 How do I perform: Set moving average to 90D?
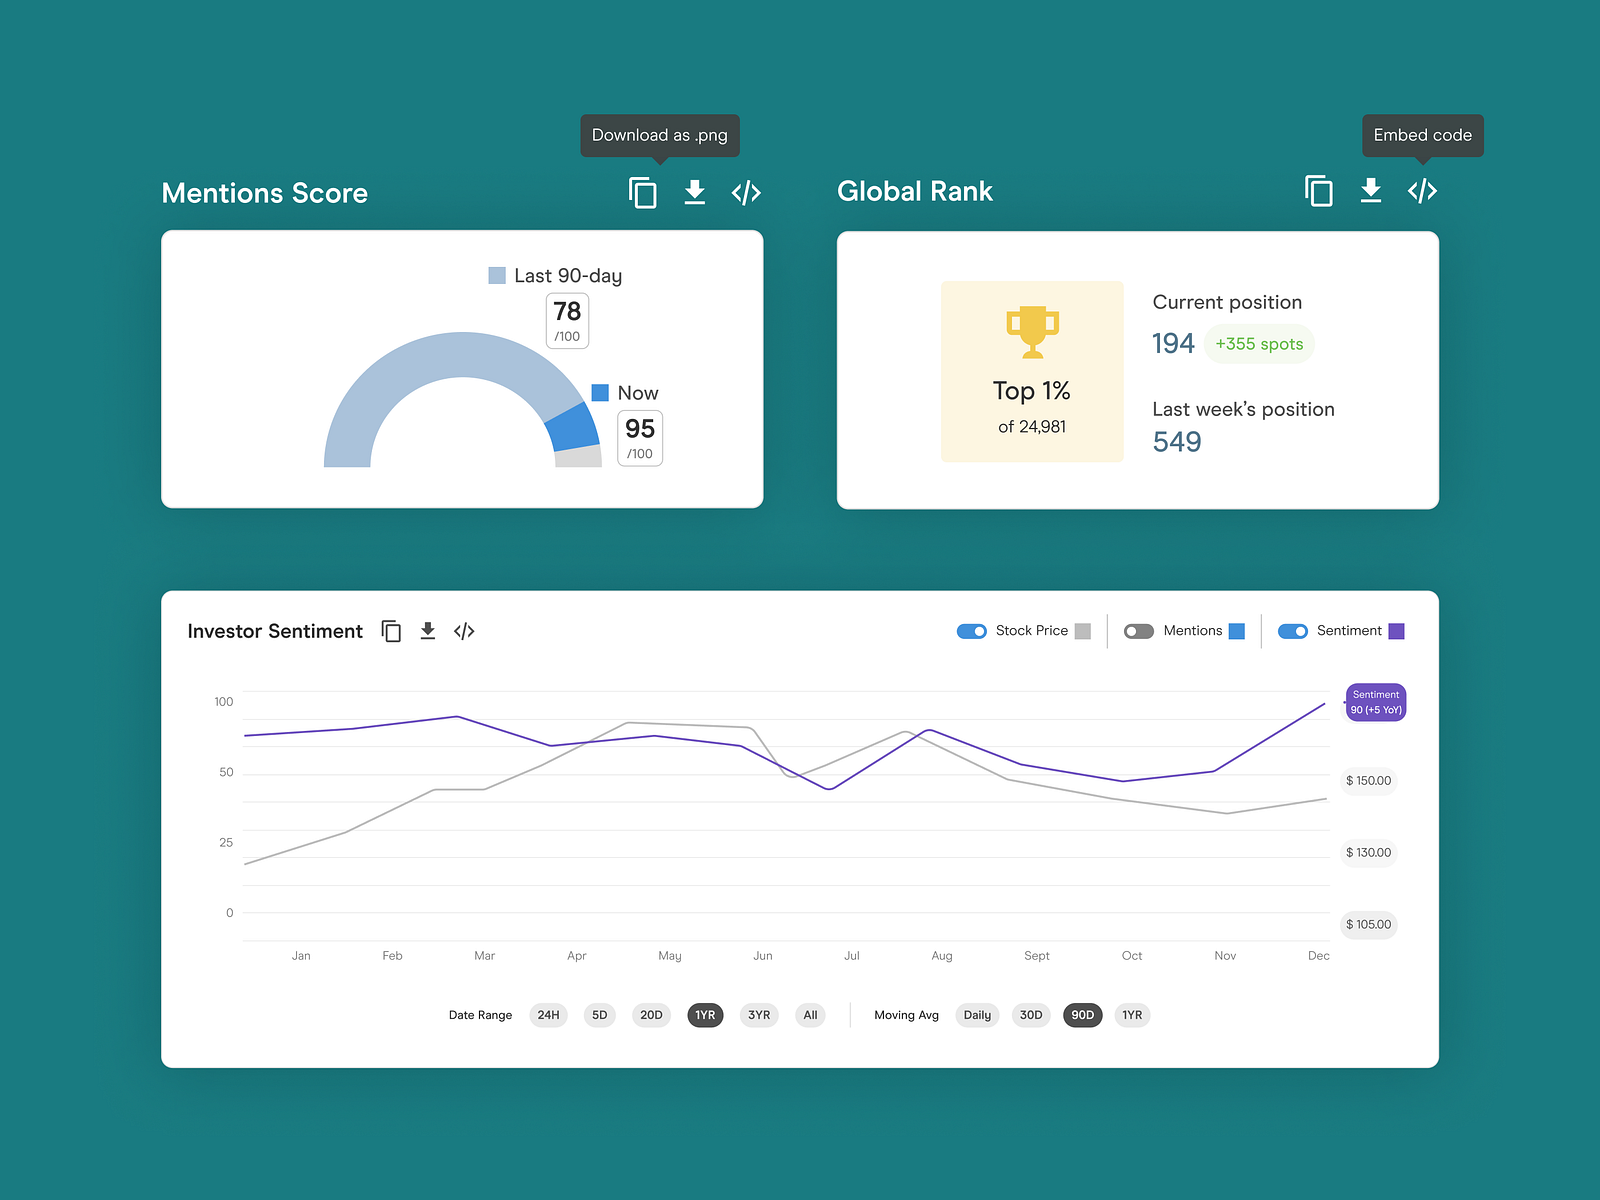[1083, 1015]
